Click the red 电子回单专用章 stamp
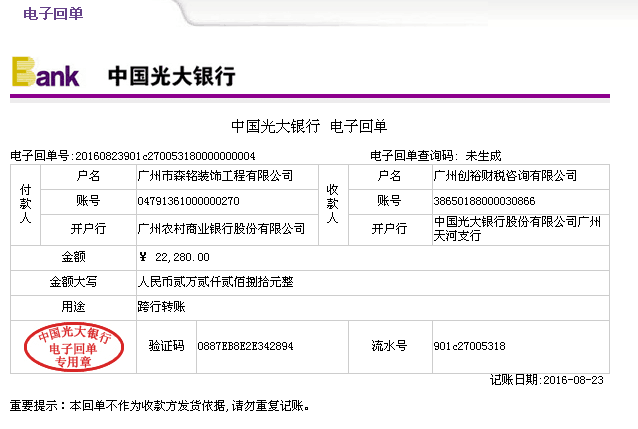The image size is (638, 429). pyautogui.click(x=74, y=347)
